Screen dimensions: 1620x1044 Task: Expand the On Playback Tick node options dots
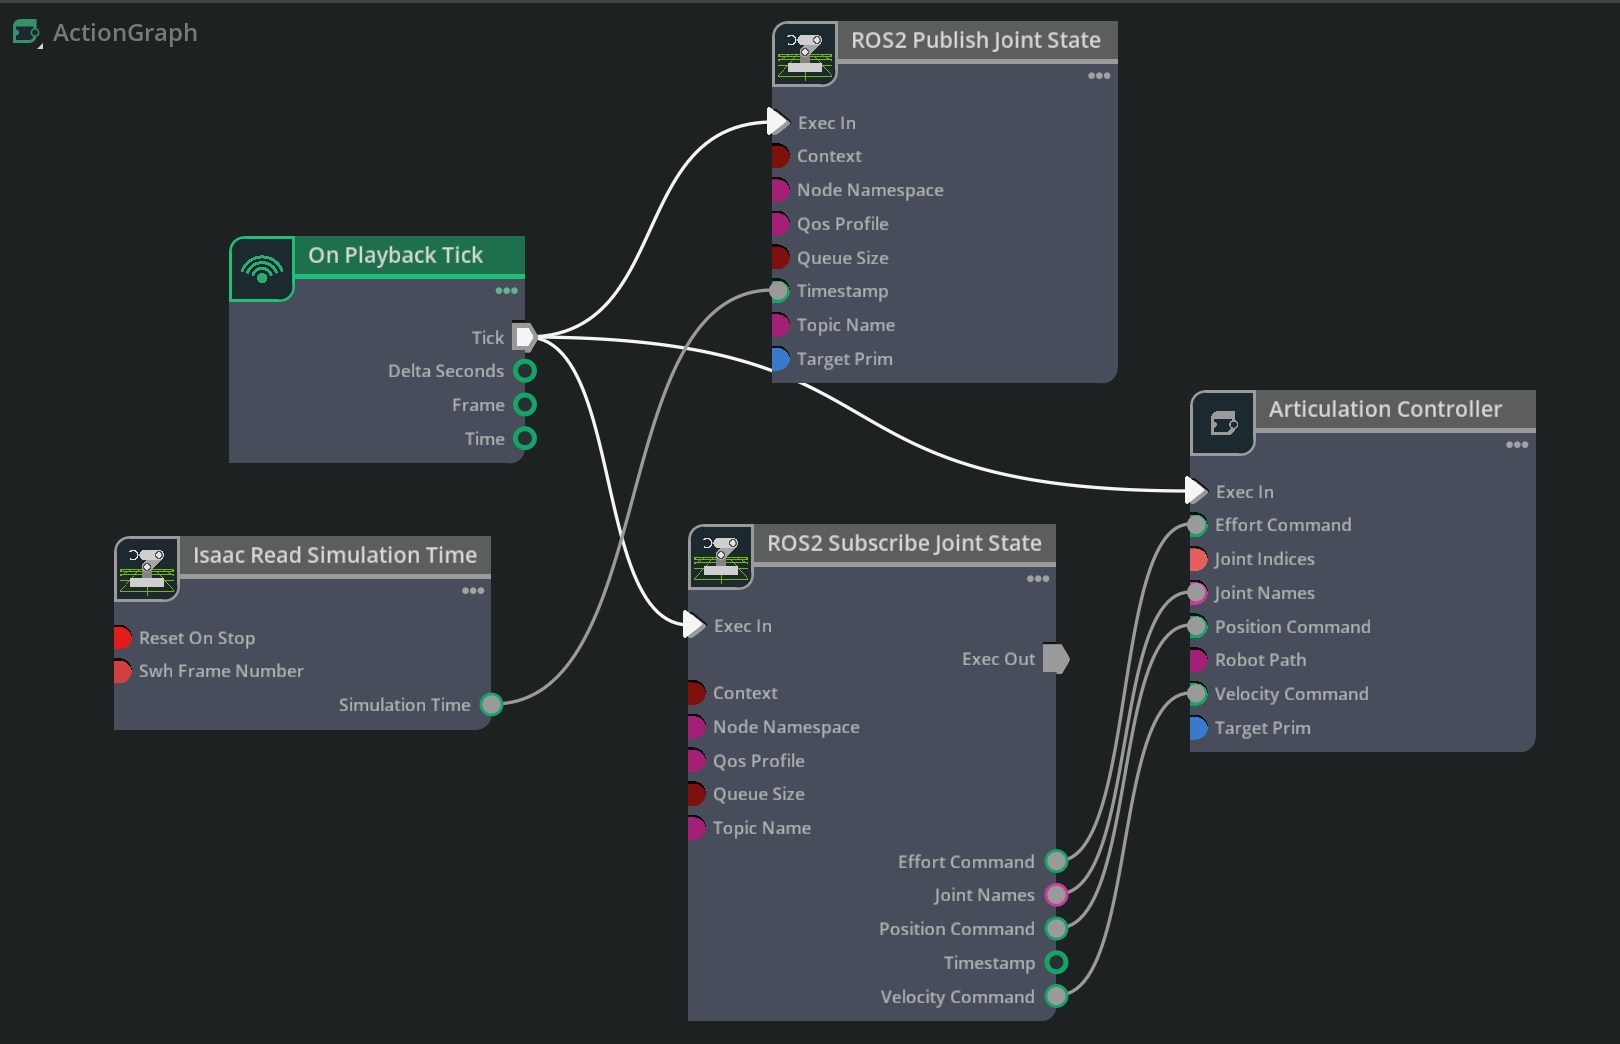[x=507, y=291]
